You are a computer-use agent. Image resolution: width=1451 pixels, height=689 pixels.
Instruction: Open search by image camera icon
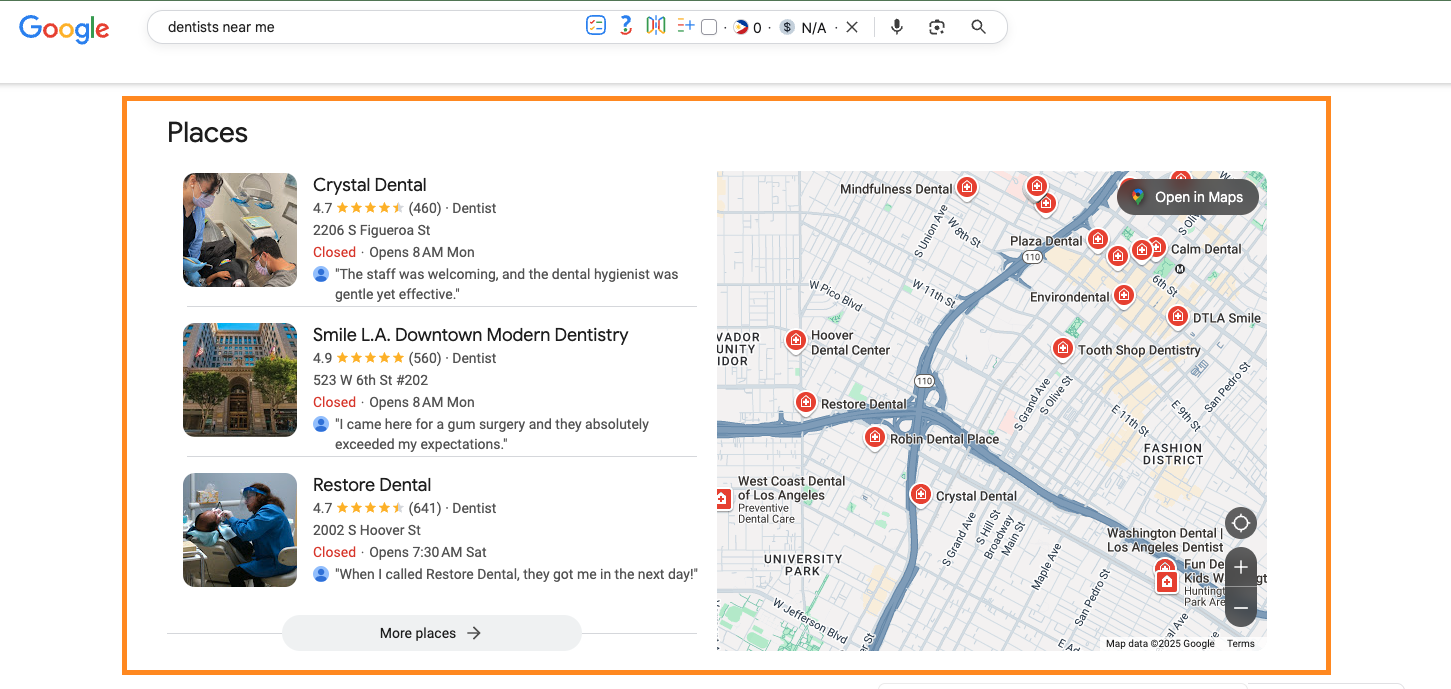(x=937, y=28)
